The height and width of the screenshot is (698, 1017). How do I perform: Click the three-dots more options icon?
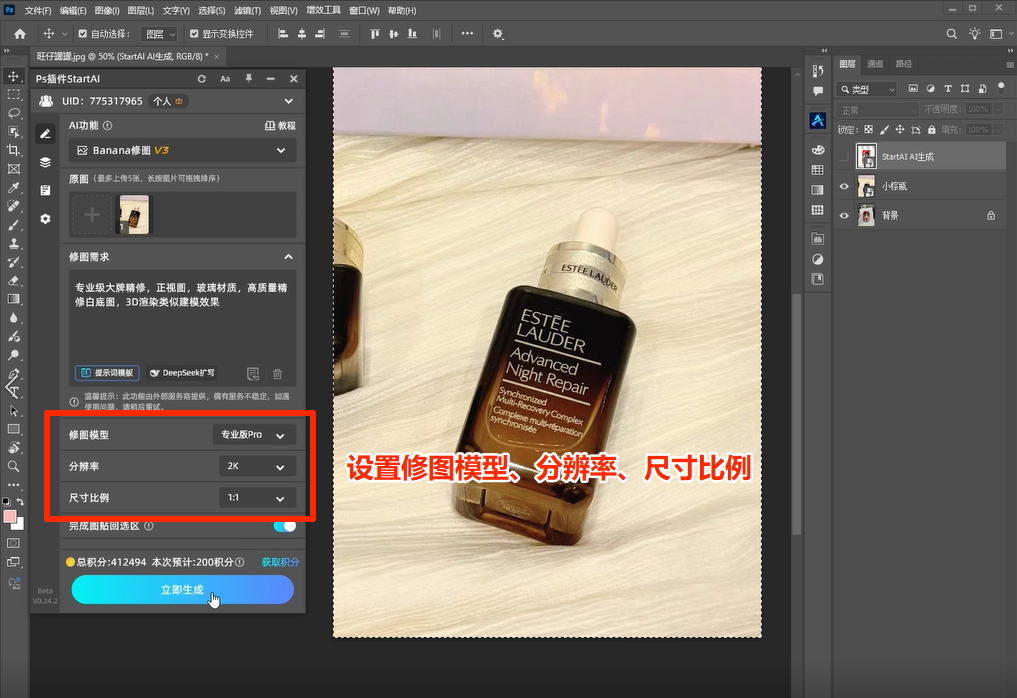tap(467, 34)
